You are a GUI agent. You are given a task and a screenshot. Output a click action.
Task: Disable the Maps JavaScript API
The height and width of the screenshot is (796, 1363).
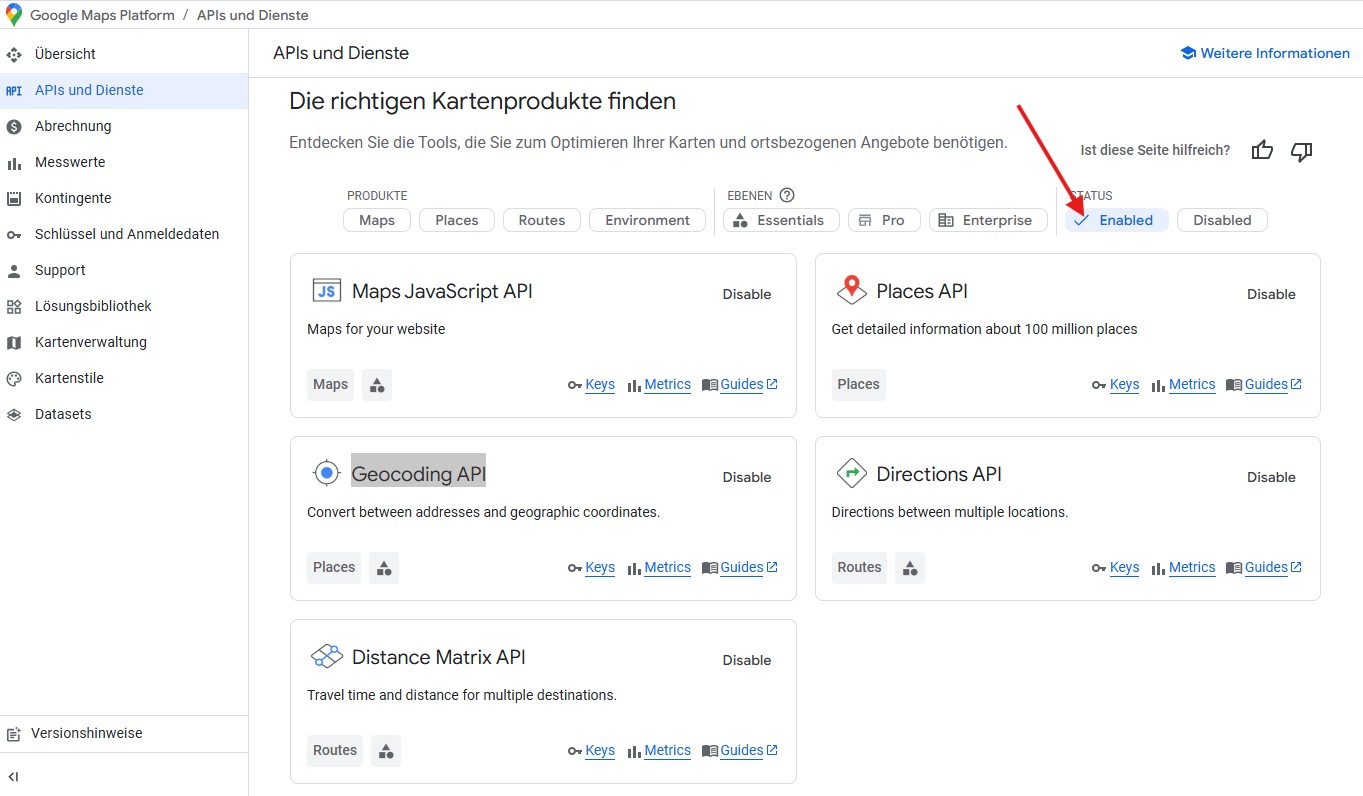746,294
